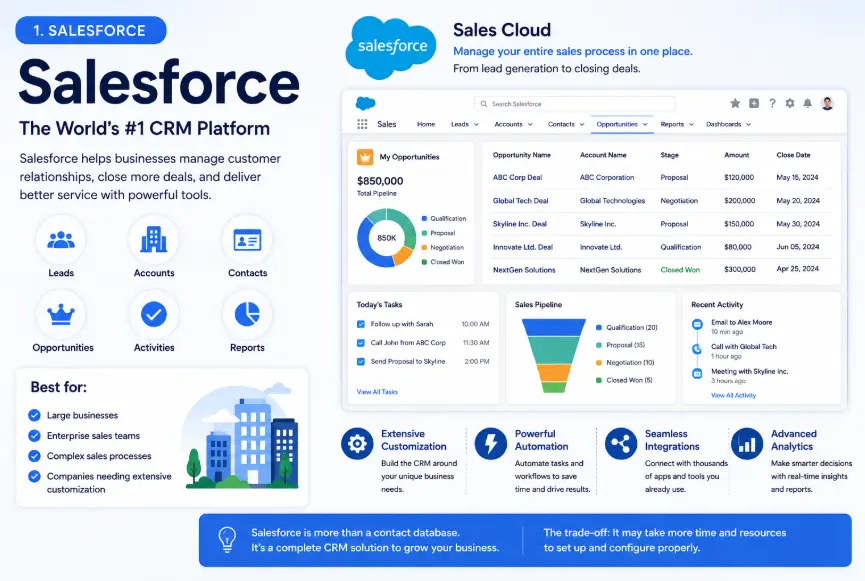
Task: Toggle the Send Proposal to Skyline checkbox
Action: coord(361,362)
